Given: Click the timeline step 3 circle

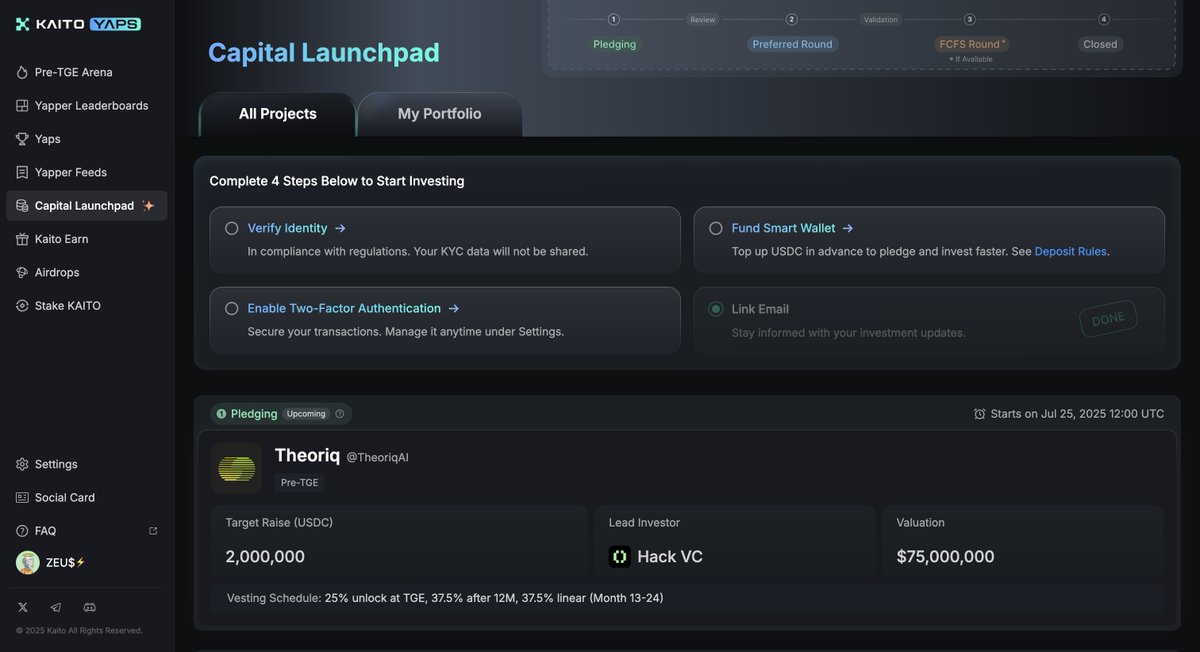Looking at the screenshot, I should 969,19.
